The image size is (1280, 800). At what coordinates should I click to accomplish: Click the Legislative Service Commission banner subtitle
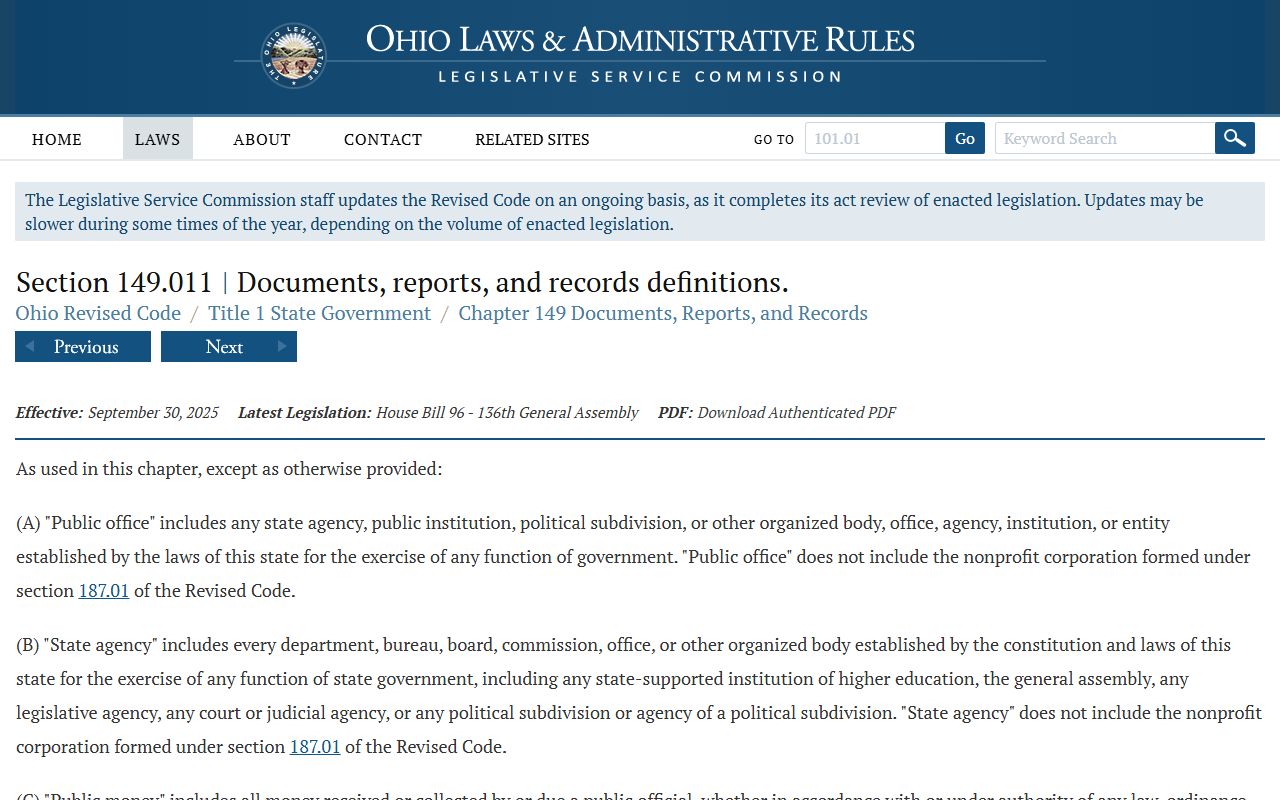tap(640, 77)
